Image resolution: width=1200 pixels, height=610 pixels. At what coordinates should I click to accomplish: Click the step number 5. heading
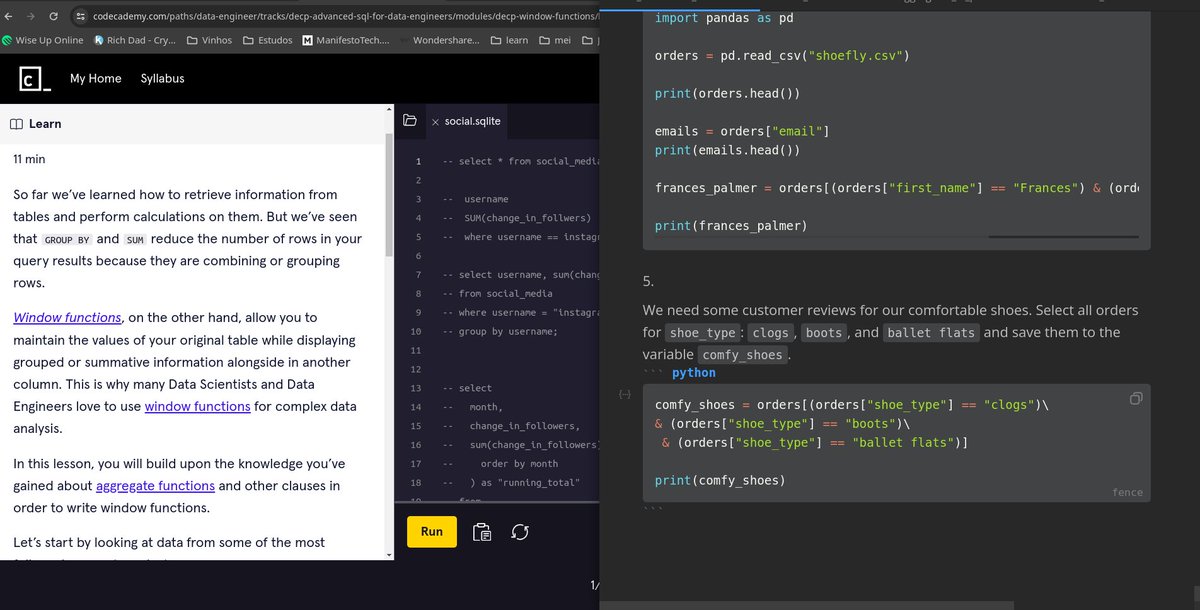648,281
